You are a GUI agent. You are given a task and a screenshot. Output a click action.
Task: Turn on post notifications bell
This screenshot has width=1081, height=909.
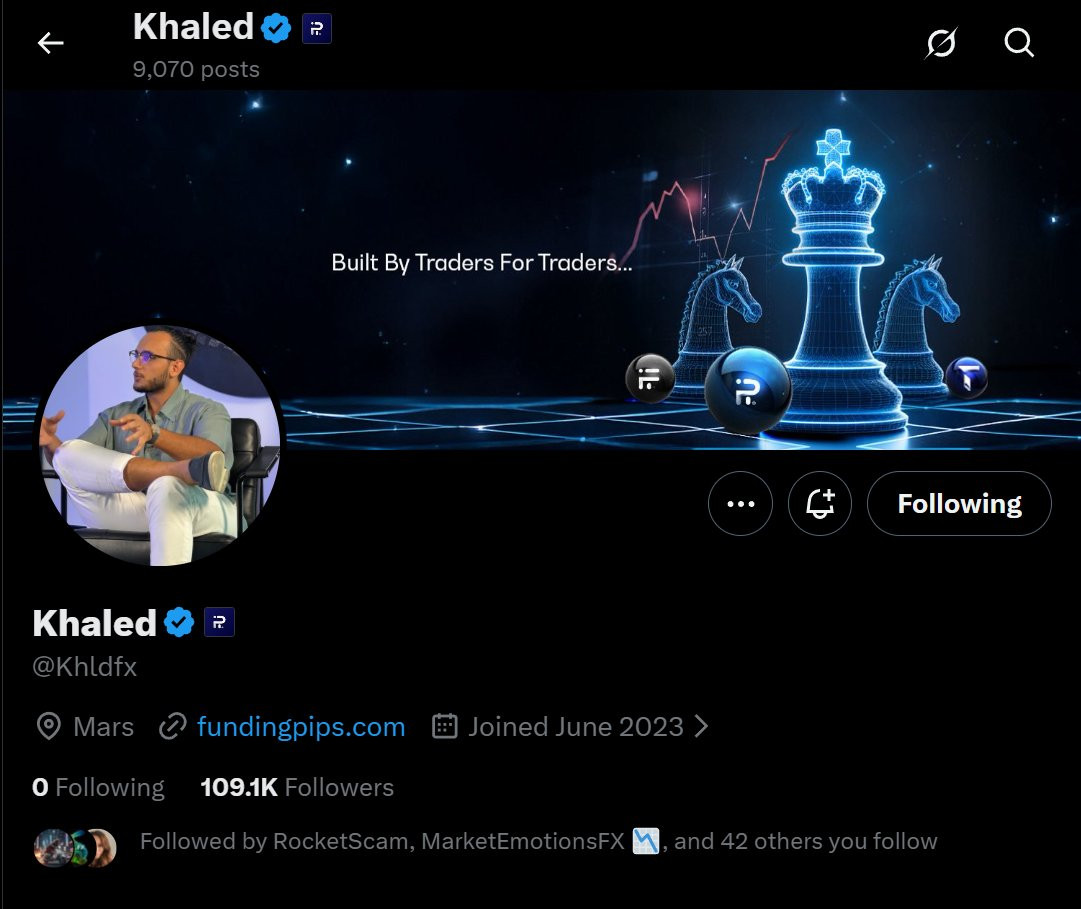pyautogui.click(x=820, y=504)
